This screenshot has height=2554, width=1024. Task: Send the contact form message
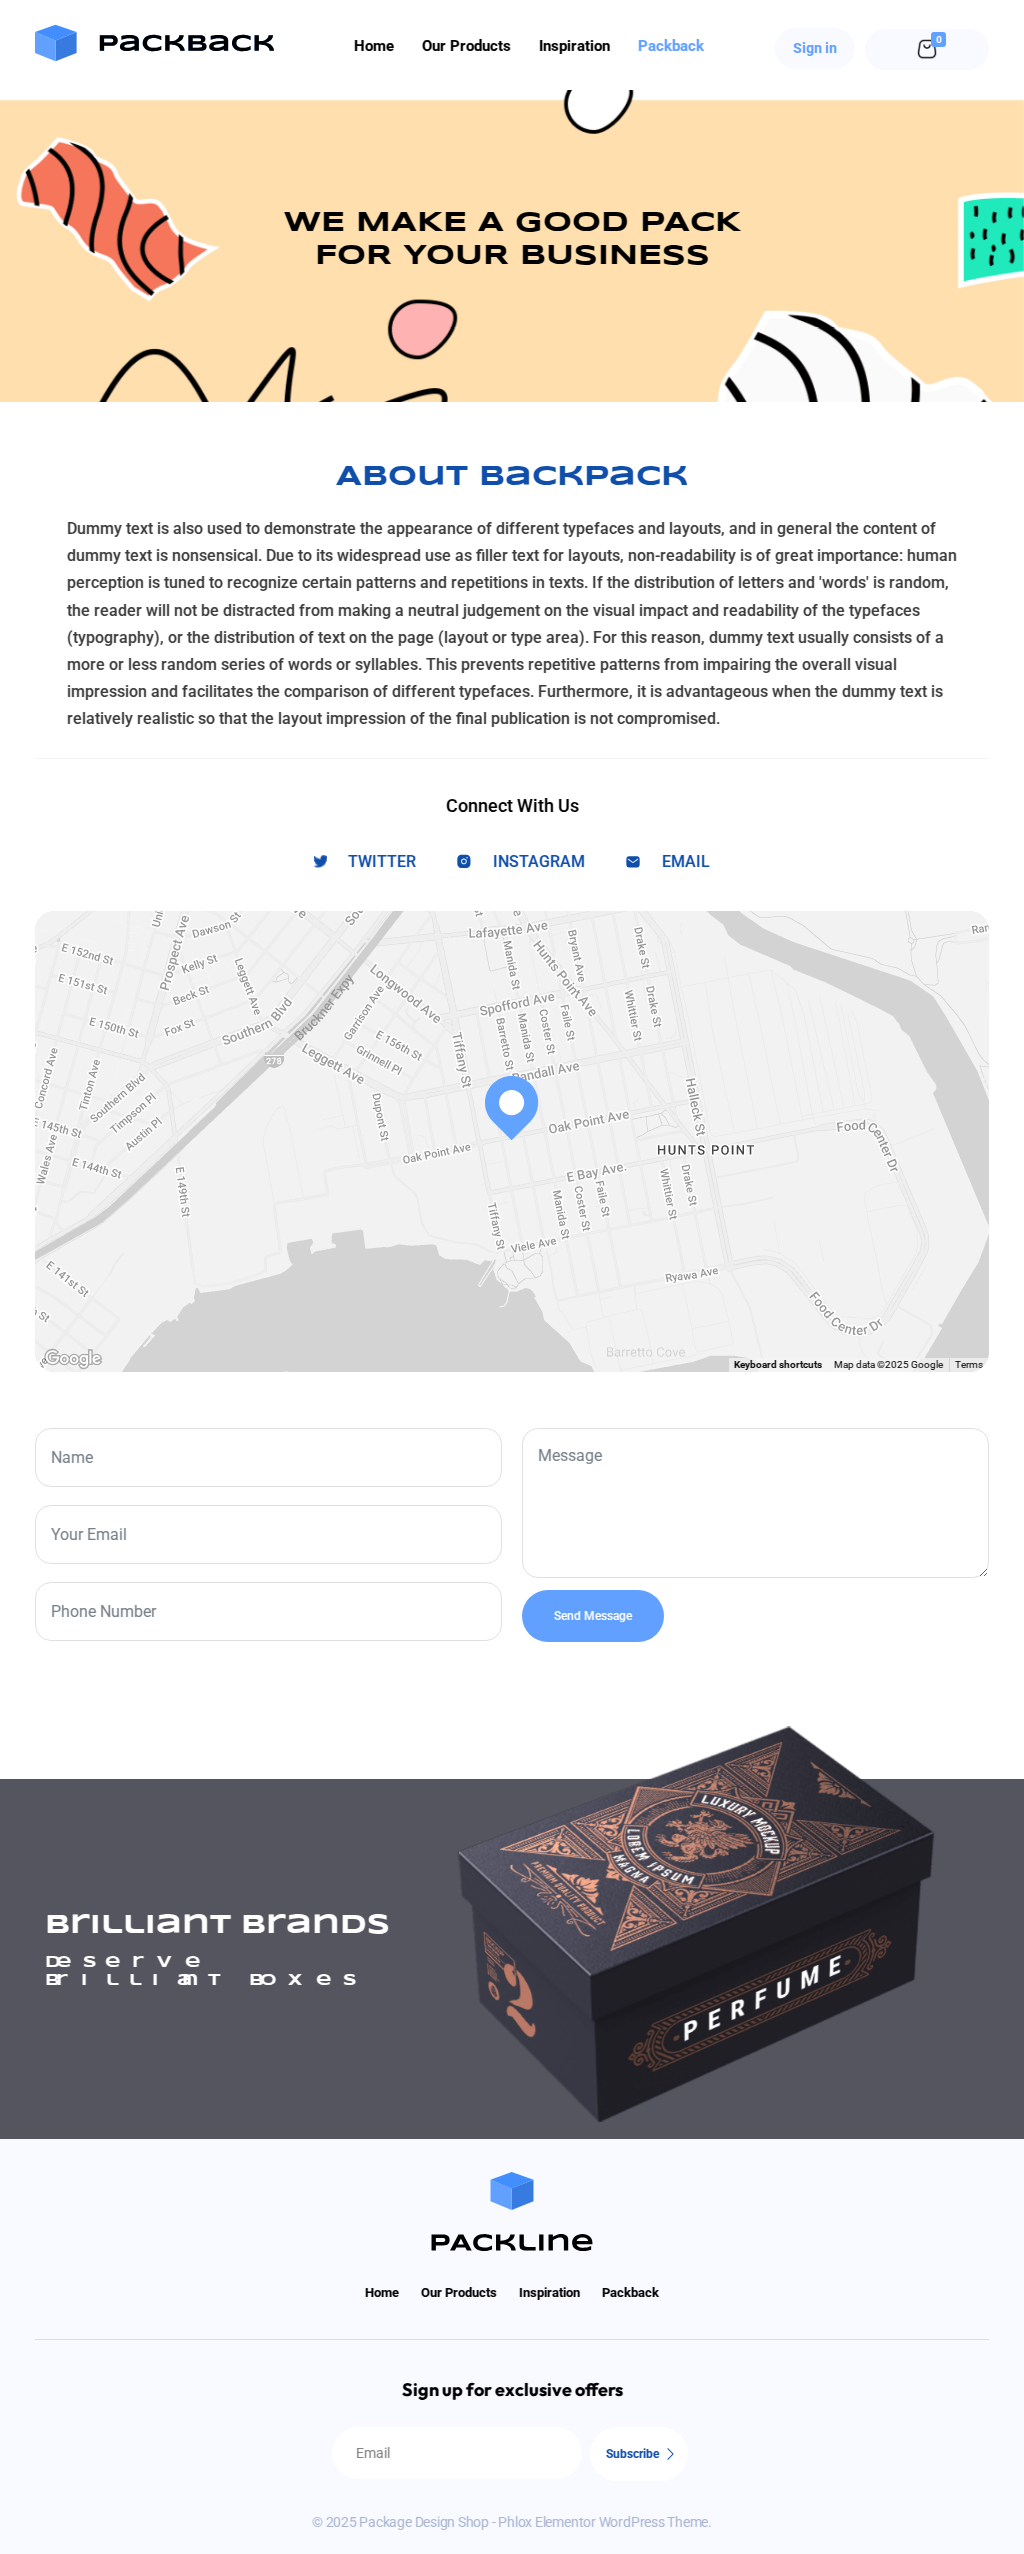[593, 1615]
